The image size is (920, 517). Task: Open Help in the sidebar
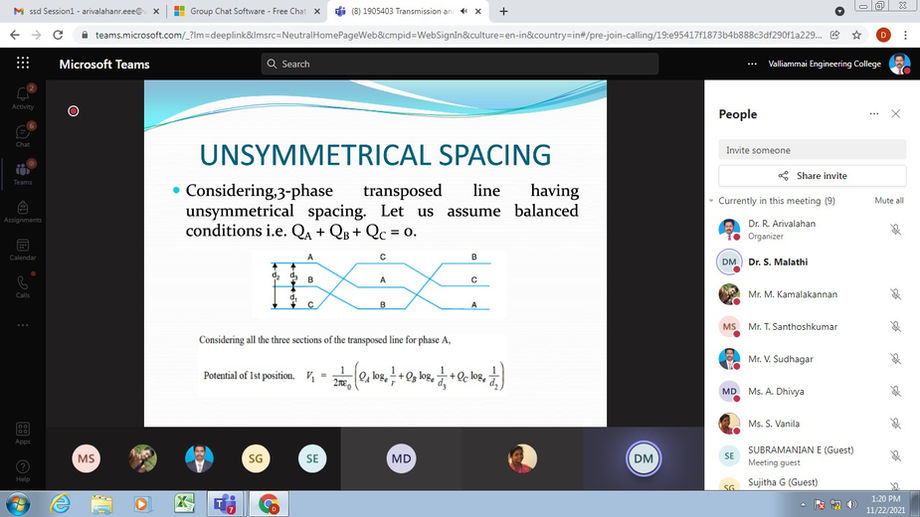(x=23, y=471)
